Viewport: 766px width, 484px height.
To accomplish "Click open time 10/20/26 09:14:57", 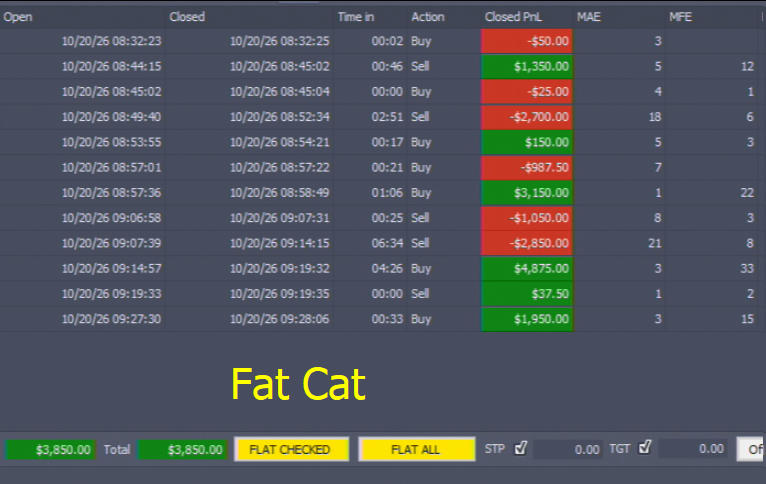I will pos(111,269).
